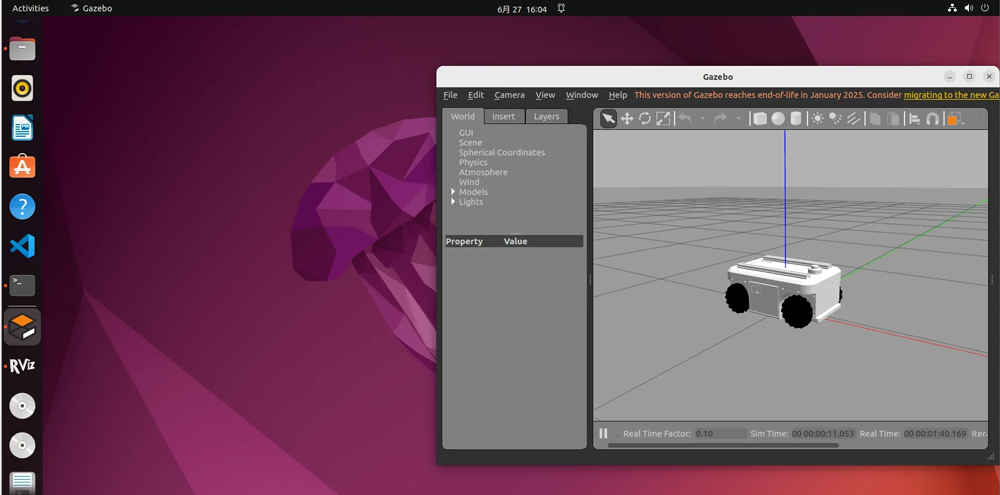Open the Camera menu

tap(510, 95)
